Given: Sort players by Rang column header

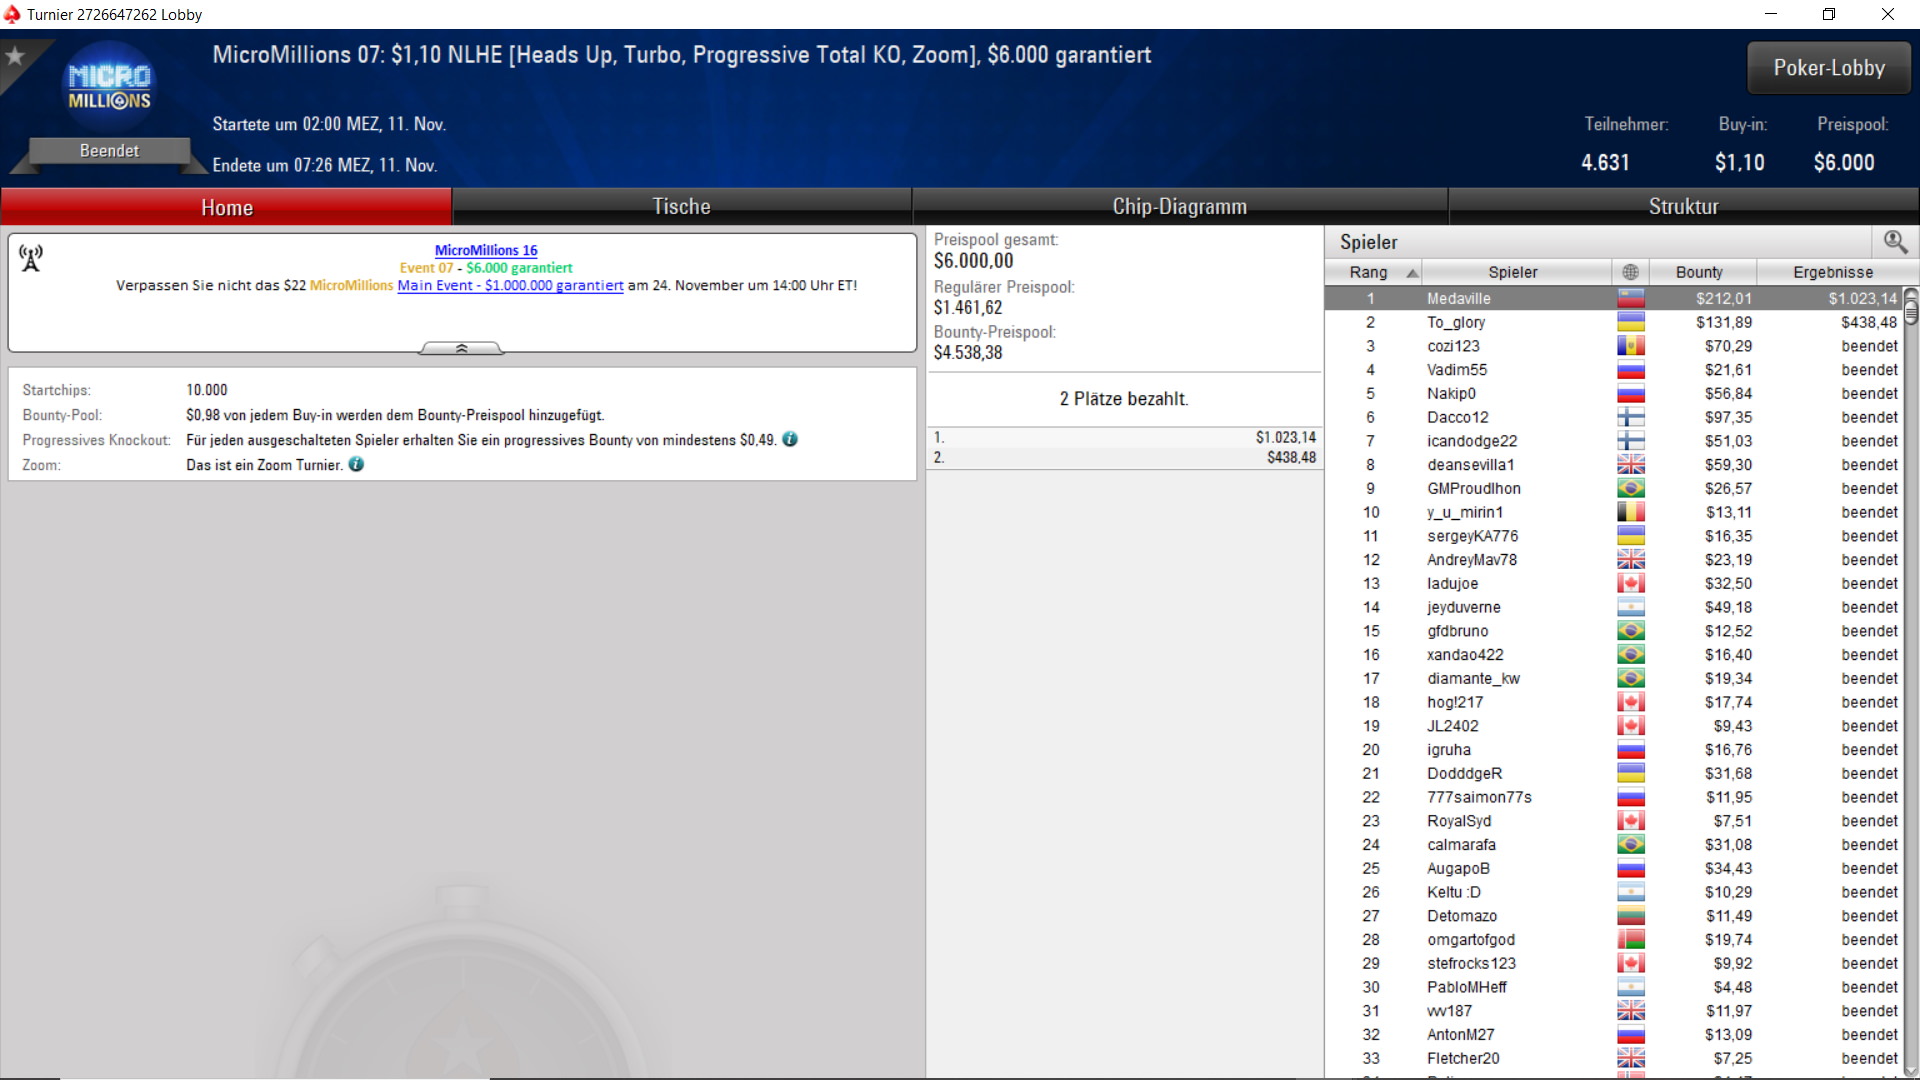Looking at the screenshot, I should [1372, 272].
